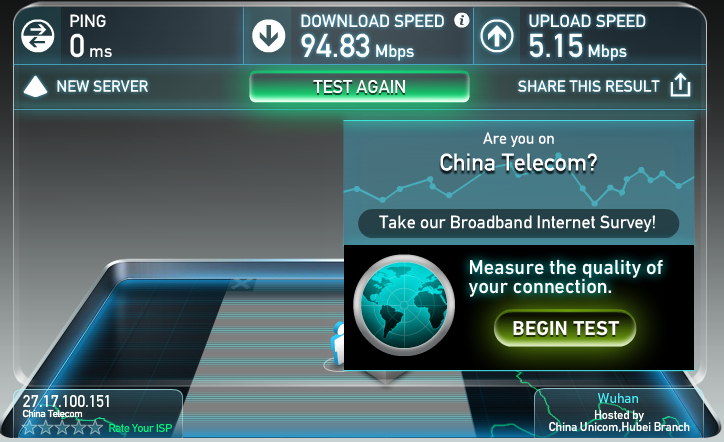This screenshot has height=442, width=724.
Task: Click the share export icon
Action: (680, 85)
